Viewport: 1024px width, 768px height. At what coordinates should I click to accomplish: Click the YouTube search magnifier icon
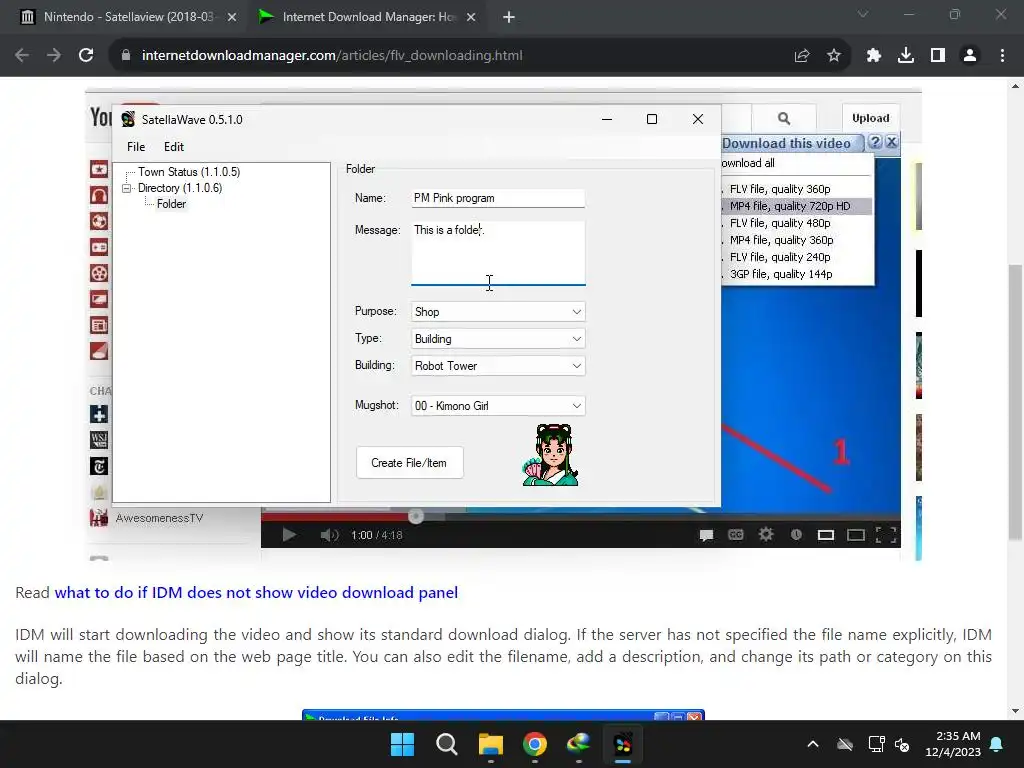tap(784, 118)
